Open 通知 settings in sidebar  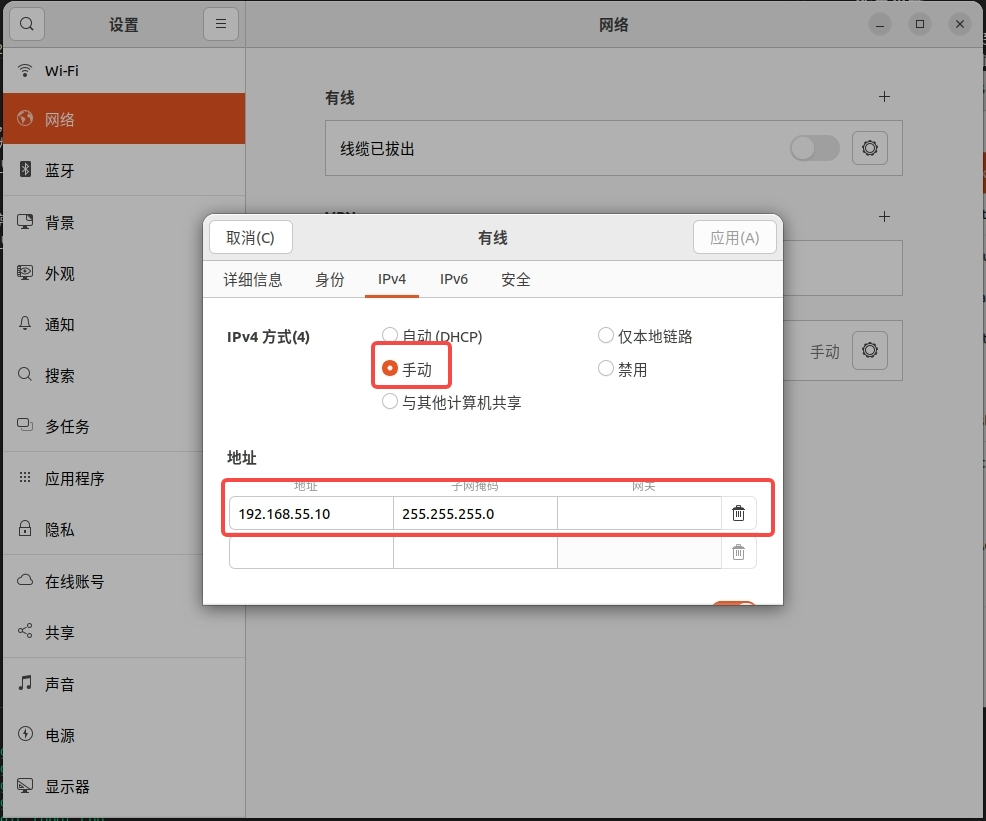click(x=124, y=324)
